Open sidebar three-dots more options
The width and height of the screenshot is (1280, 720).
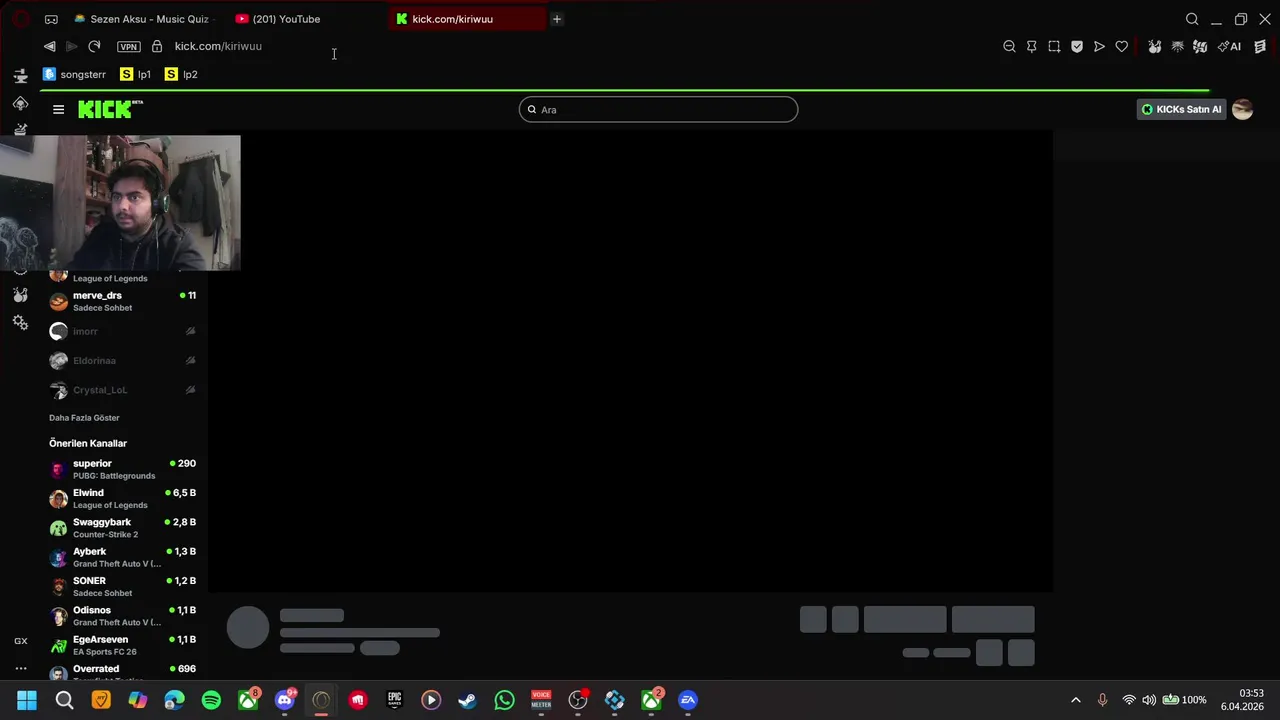[x=20, y=669]
